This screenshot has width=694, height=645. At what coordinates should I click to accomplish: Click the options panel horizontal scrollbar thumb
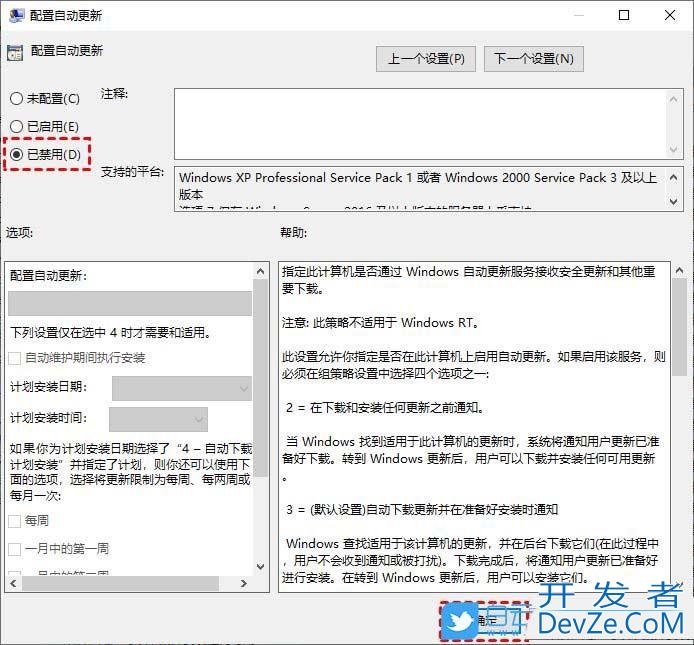(120, 583)
